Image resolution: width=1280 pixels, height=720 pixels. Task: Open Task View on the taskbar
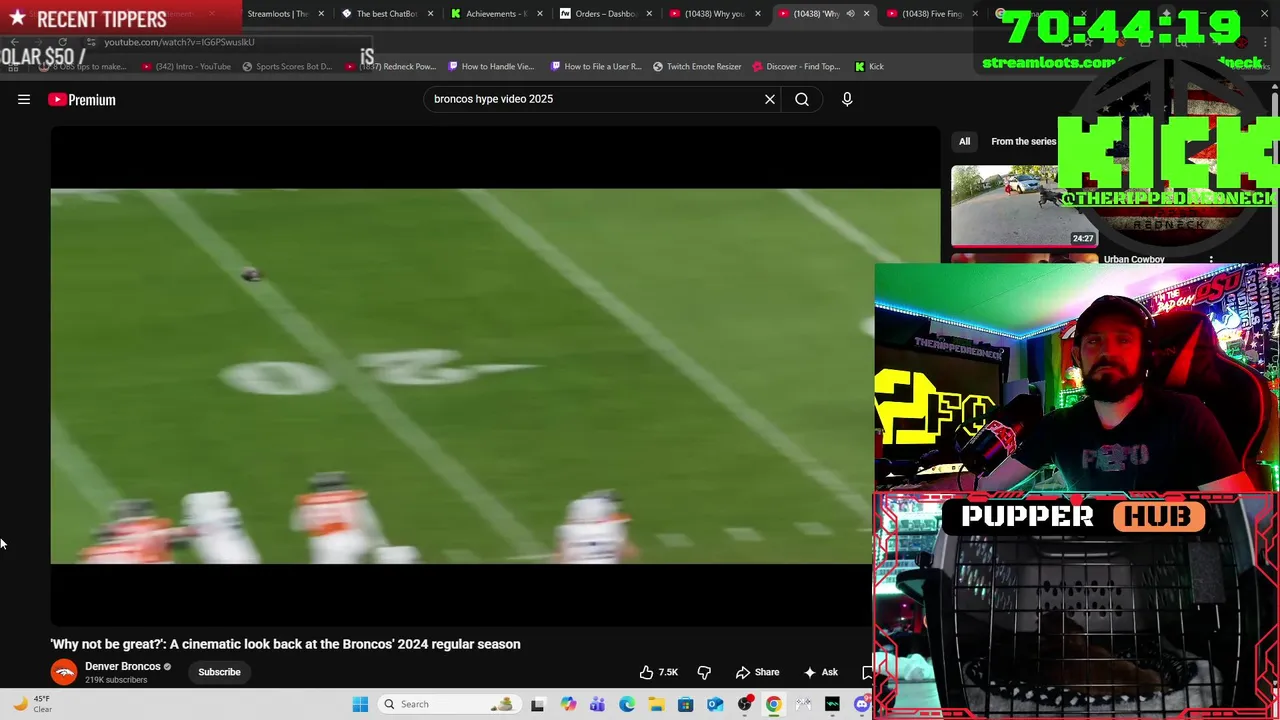coord(537,704)
